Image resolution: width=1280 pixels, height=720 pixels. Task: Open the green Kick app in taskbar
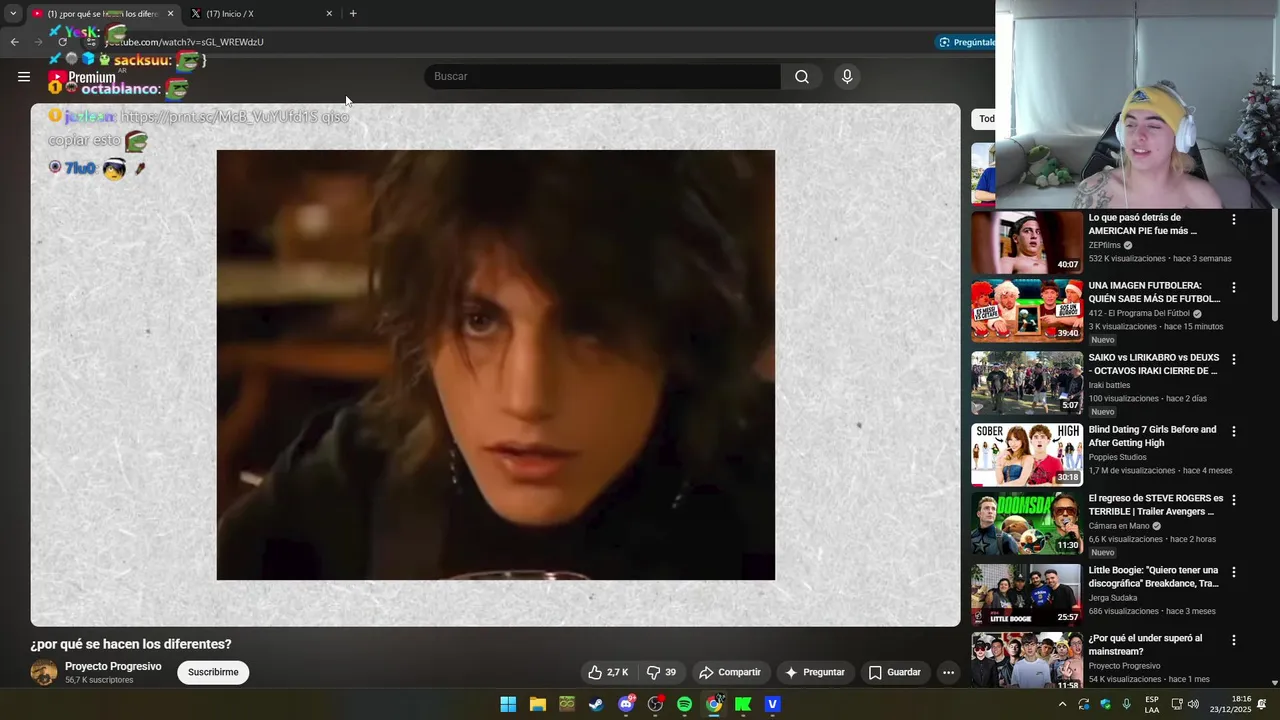tap(743, 704)
